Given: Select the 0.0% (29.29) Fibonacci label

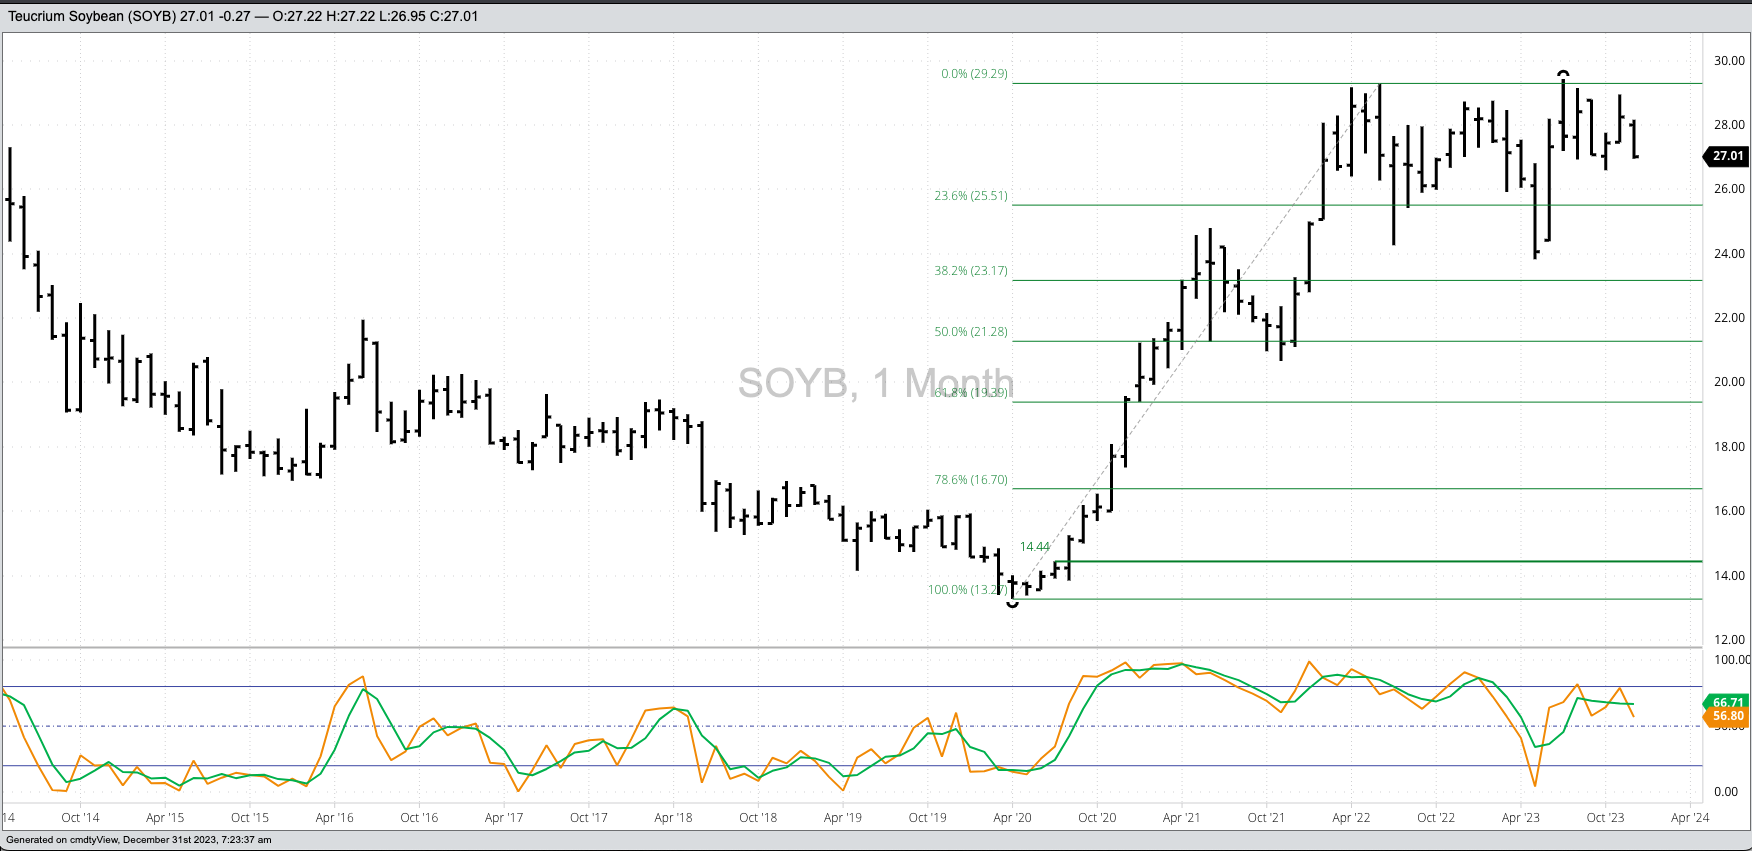Looking at the screenshot, I should (974, 74).
